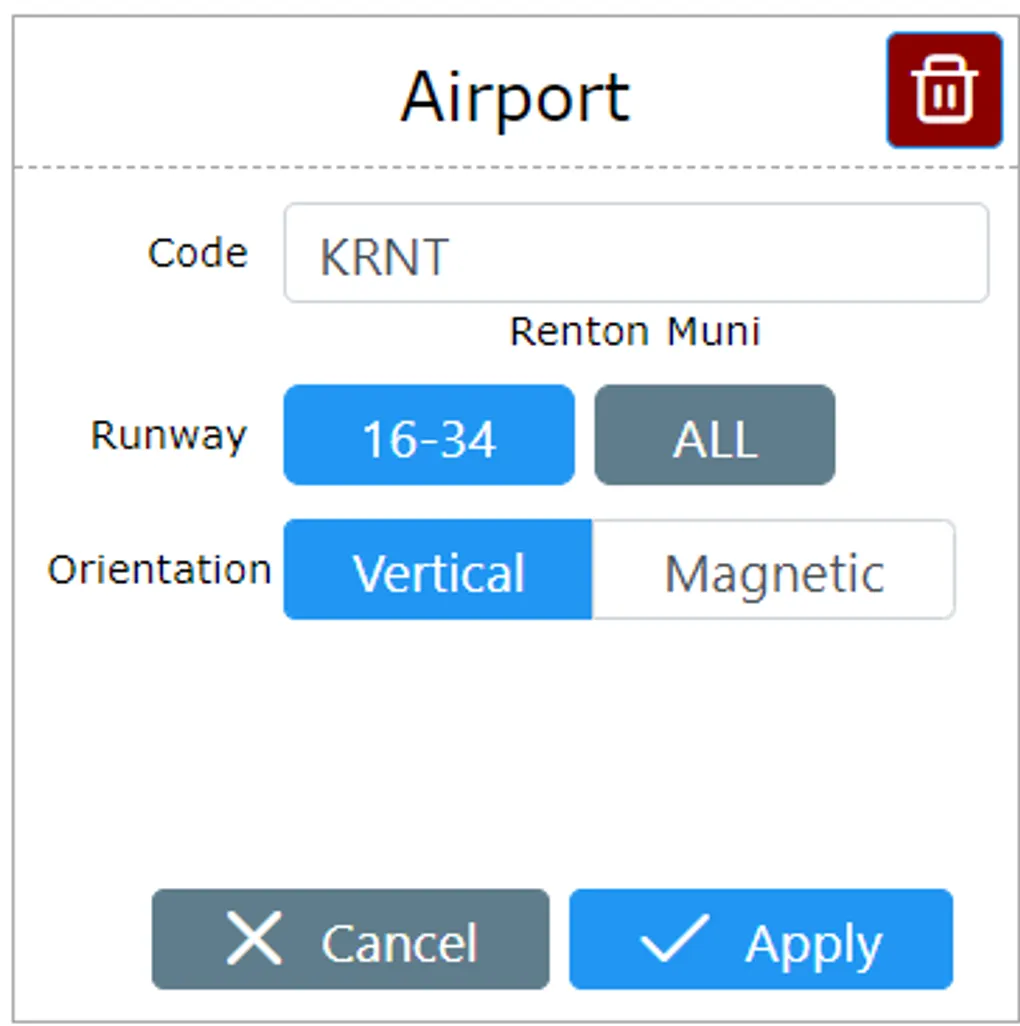
Task: Click the word Muni under the Code field
Action: point(715,331)
